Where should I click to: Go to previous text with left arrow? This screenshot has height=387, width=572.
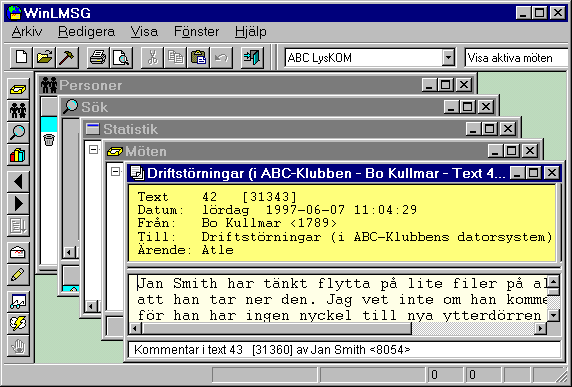click(x=18, y=182)
